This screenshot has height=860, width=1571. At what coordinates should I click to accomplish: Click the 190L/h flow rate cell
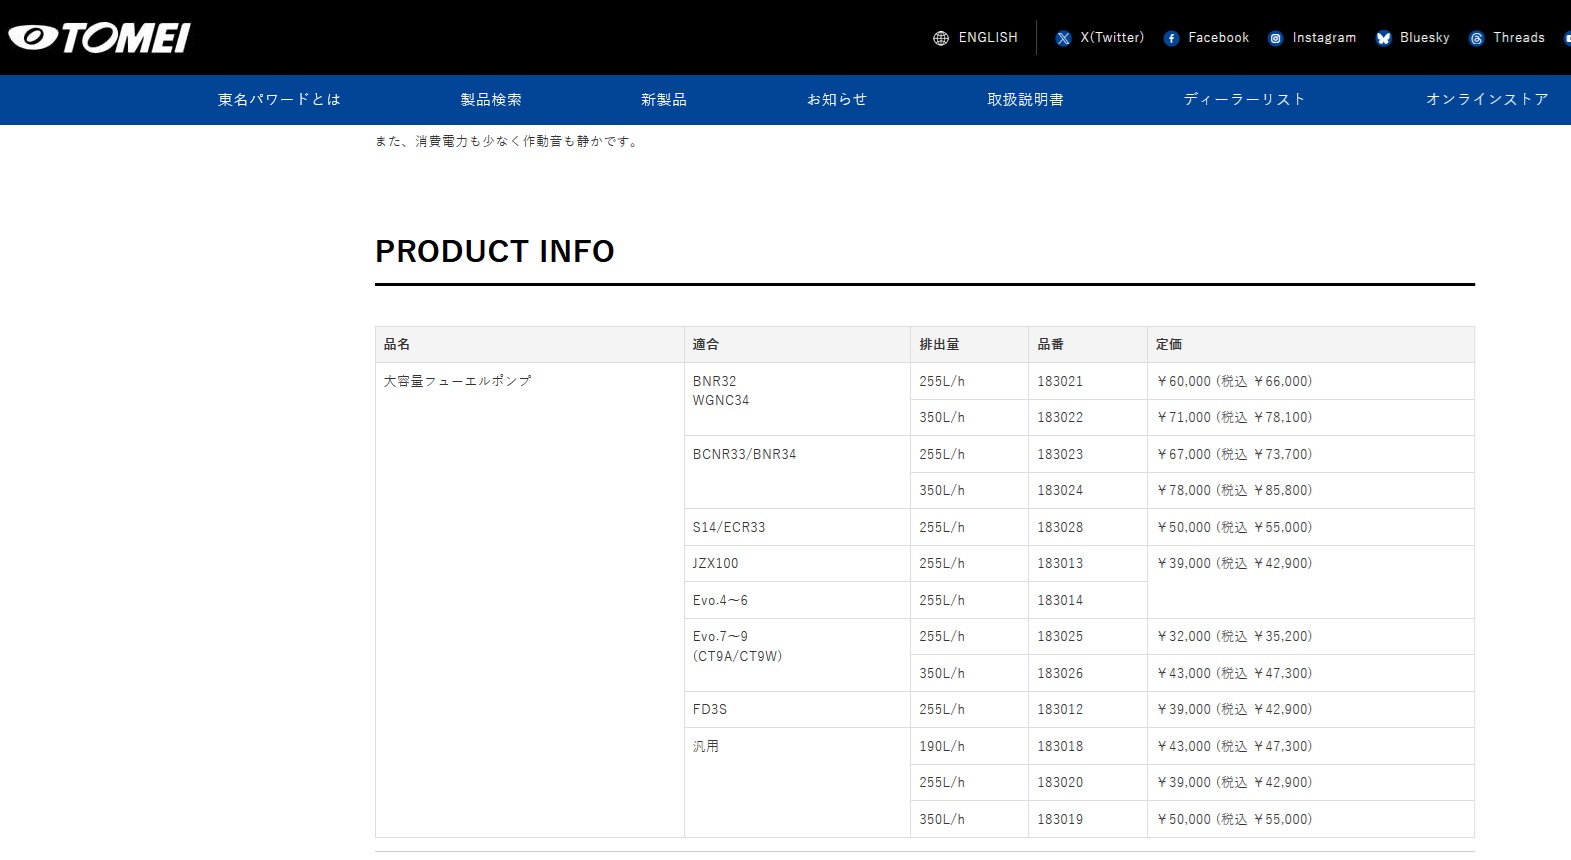coord(969,746)
